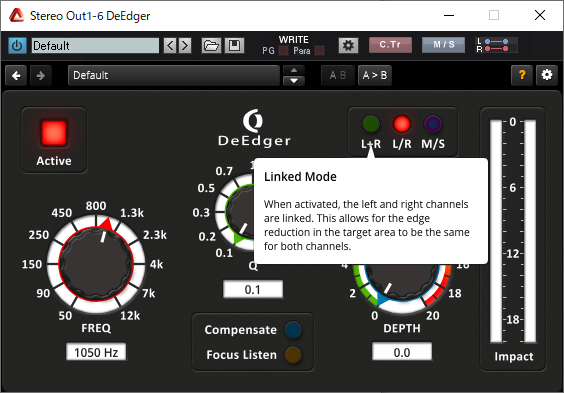The height and width of the screenshot is (393, 564).
Task: Click the Default preset name field in host bar
Action: (x=95, y=46)
